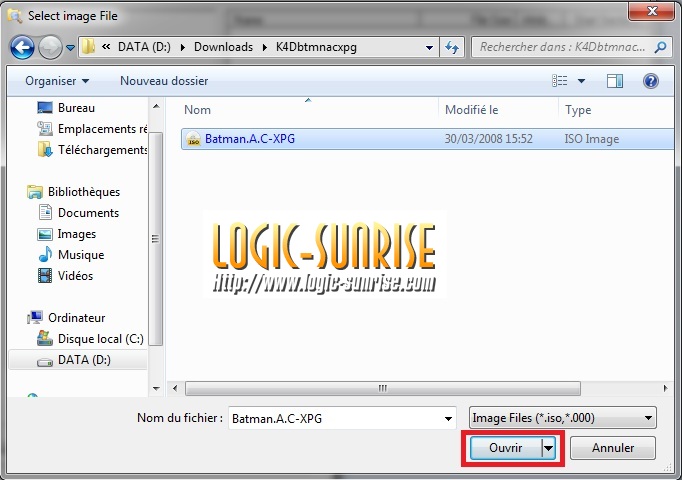Screen dimensions: 682x480
Task: Expand the Nom du fichier dropdown arrow
Action: pyautogui.click(x=448, y=419)
